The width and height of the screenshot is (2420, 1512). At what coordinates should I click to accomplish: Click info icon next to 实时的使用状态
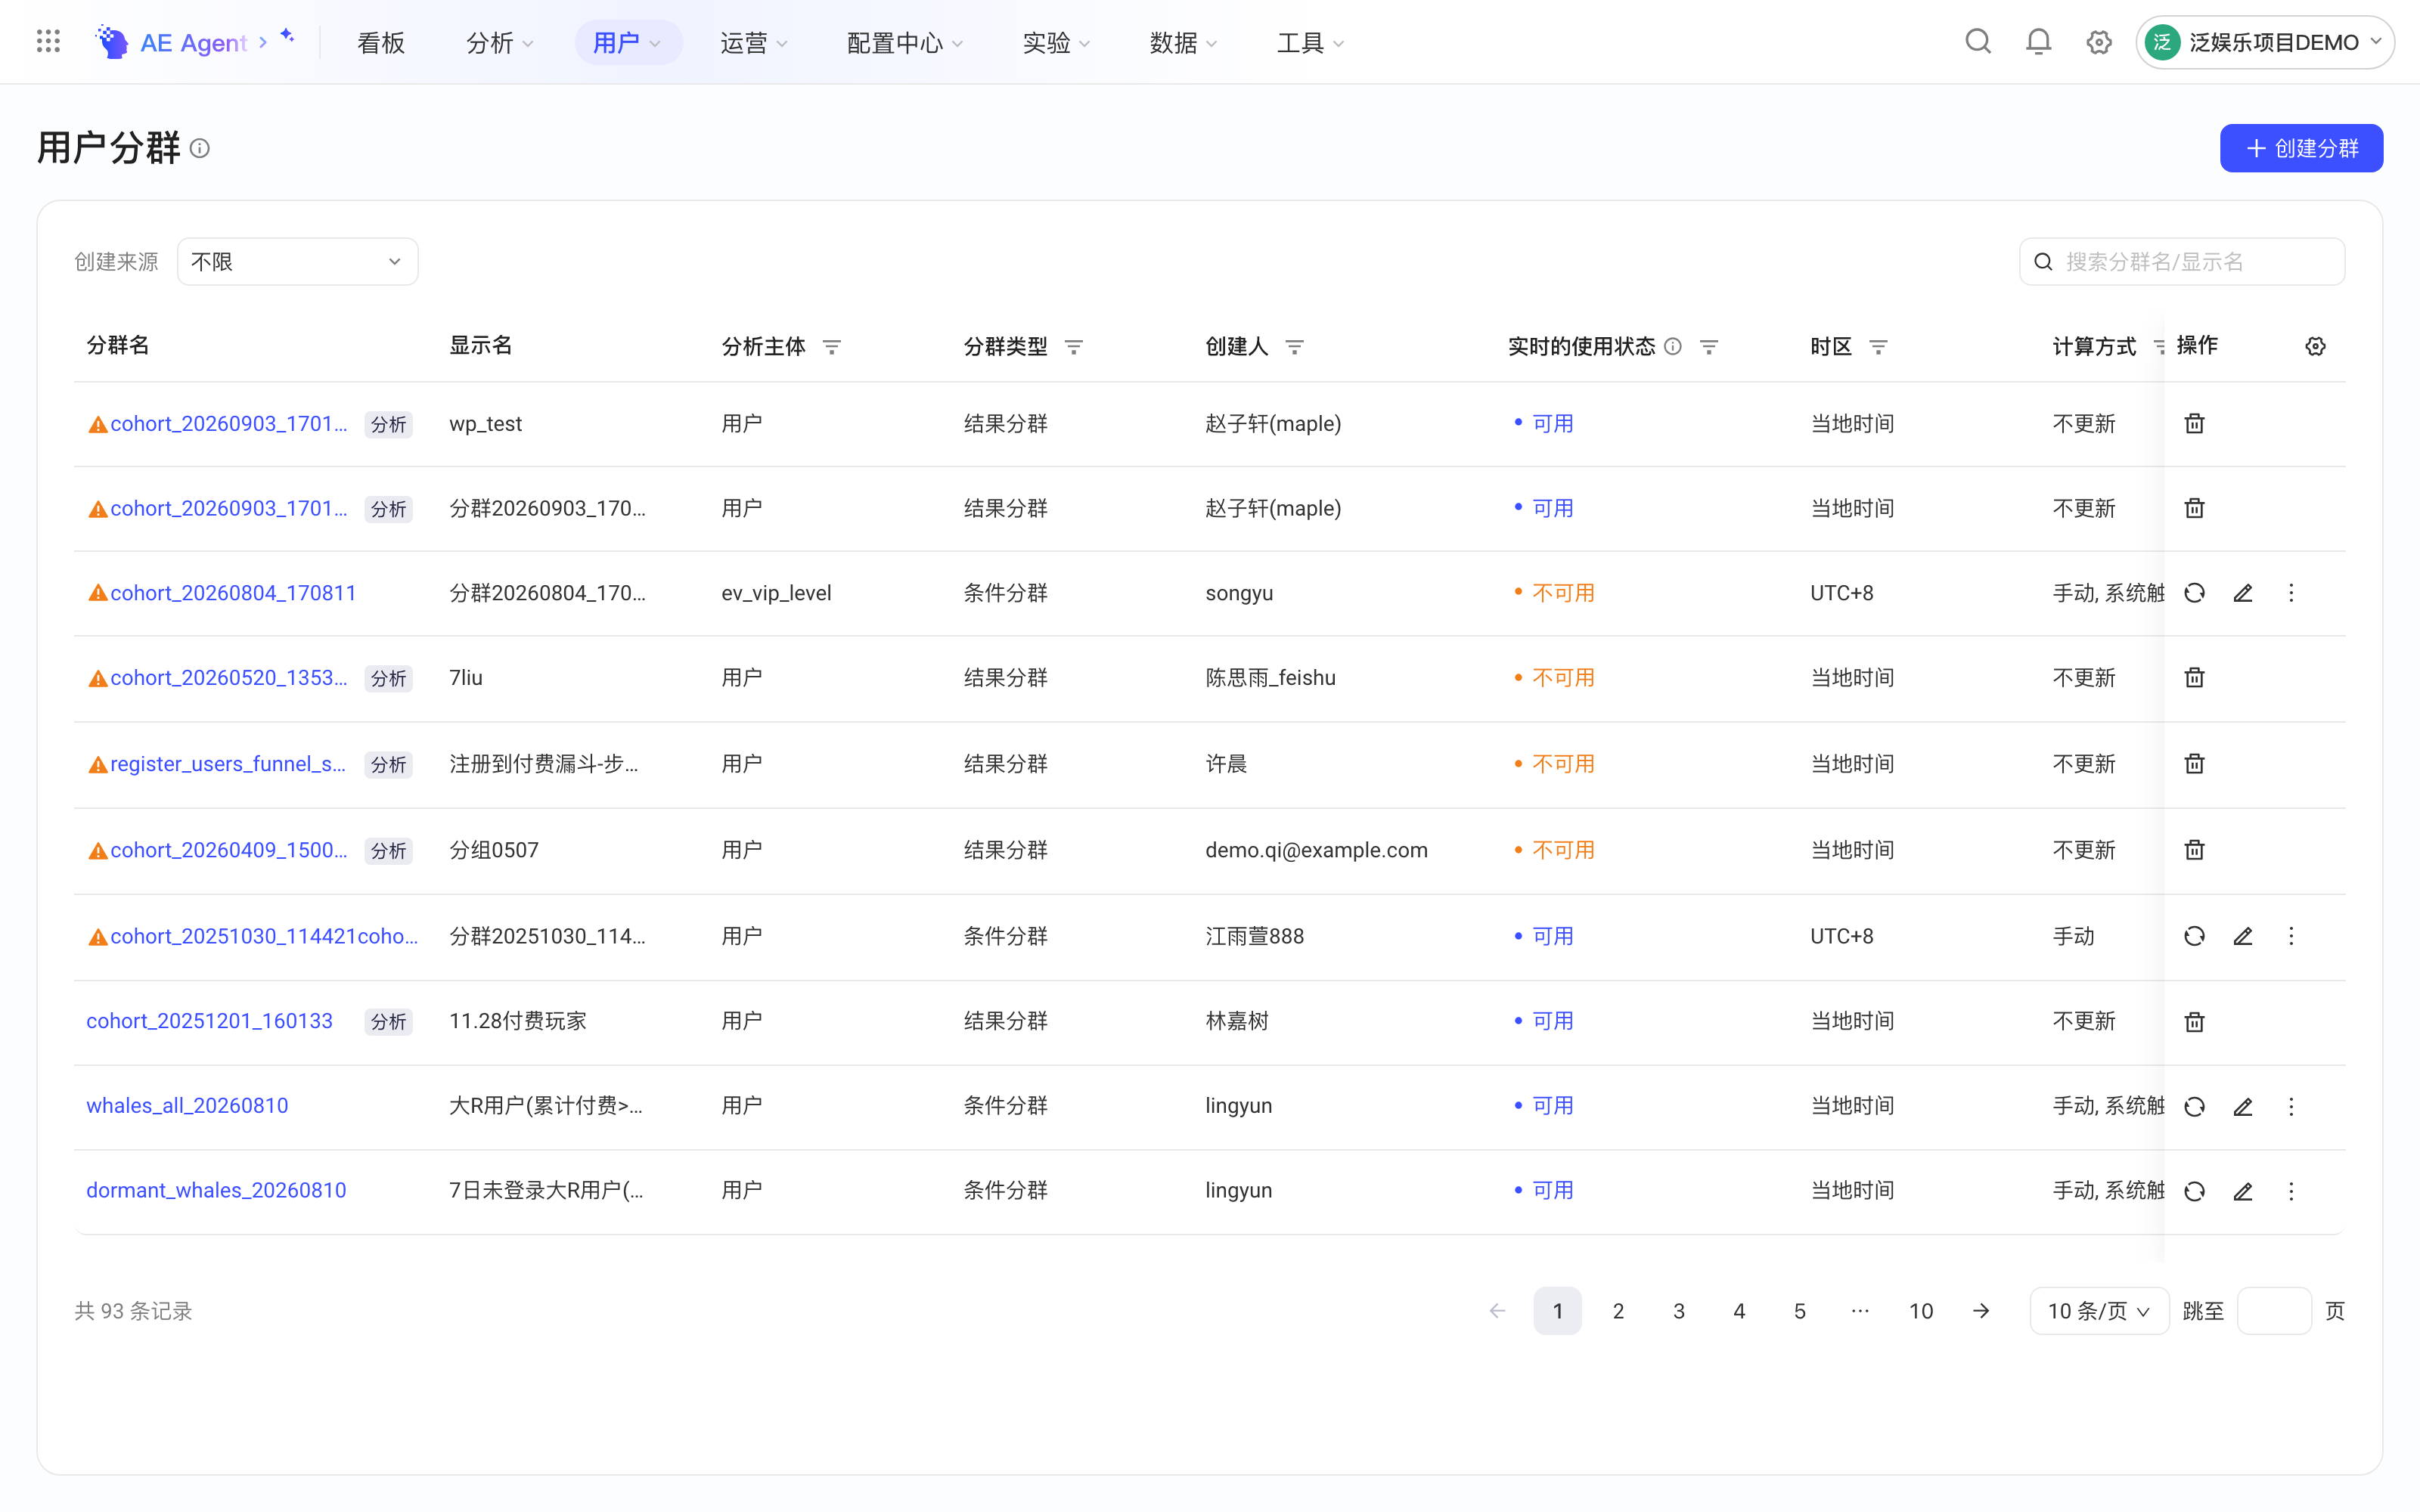click(1673, 347)
